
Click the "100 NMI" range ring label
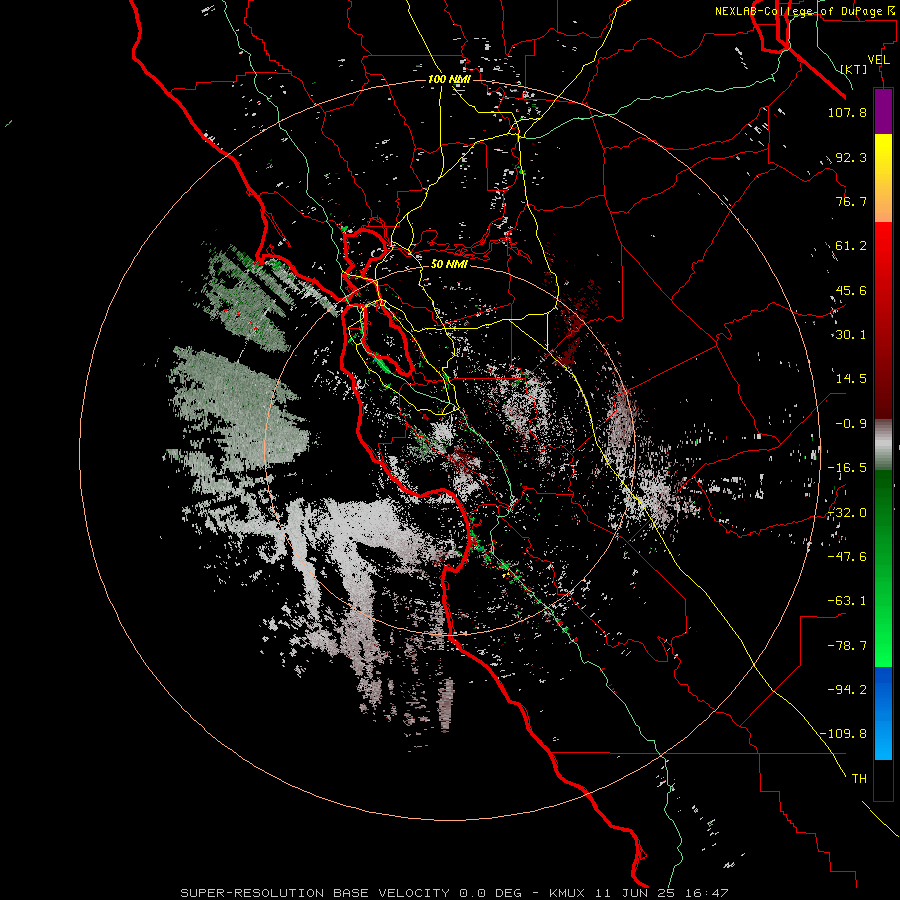pyautogui.click(x=449, y=79)
